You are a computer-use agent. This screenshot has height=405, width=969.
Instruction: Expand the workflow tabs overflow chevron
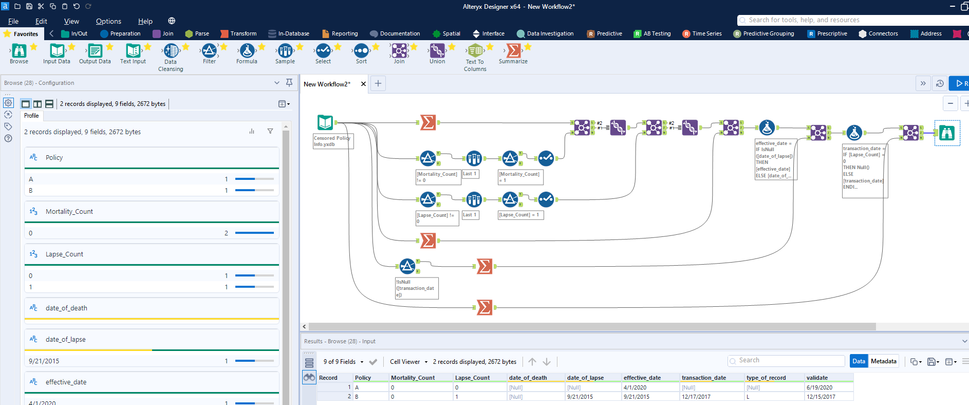pyautogui.click(x=923, y=83)
